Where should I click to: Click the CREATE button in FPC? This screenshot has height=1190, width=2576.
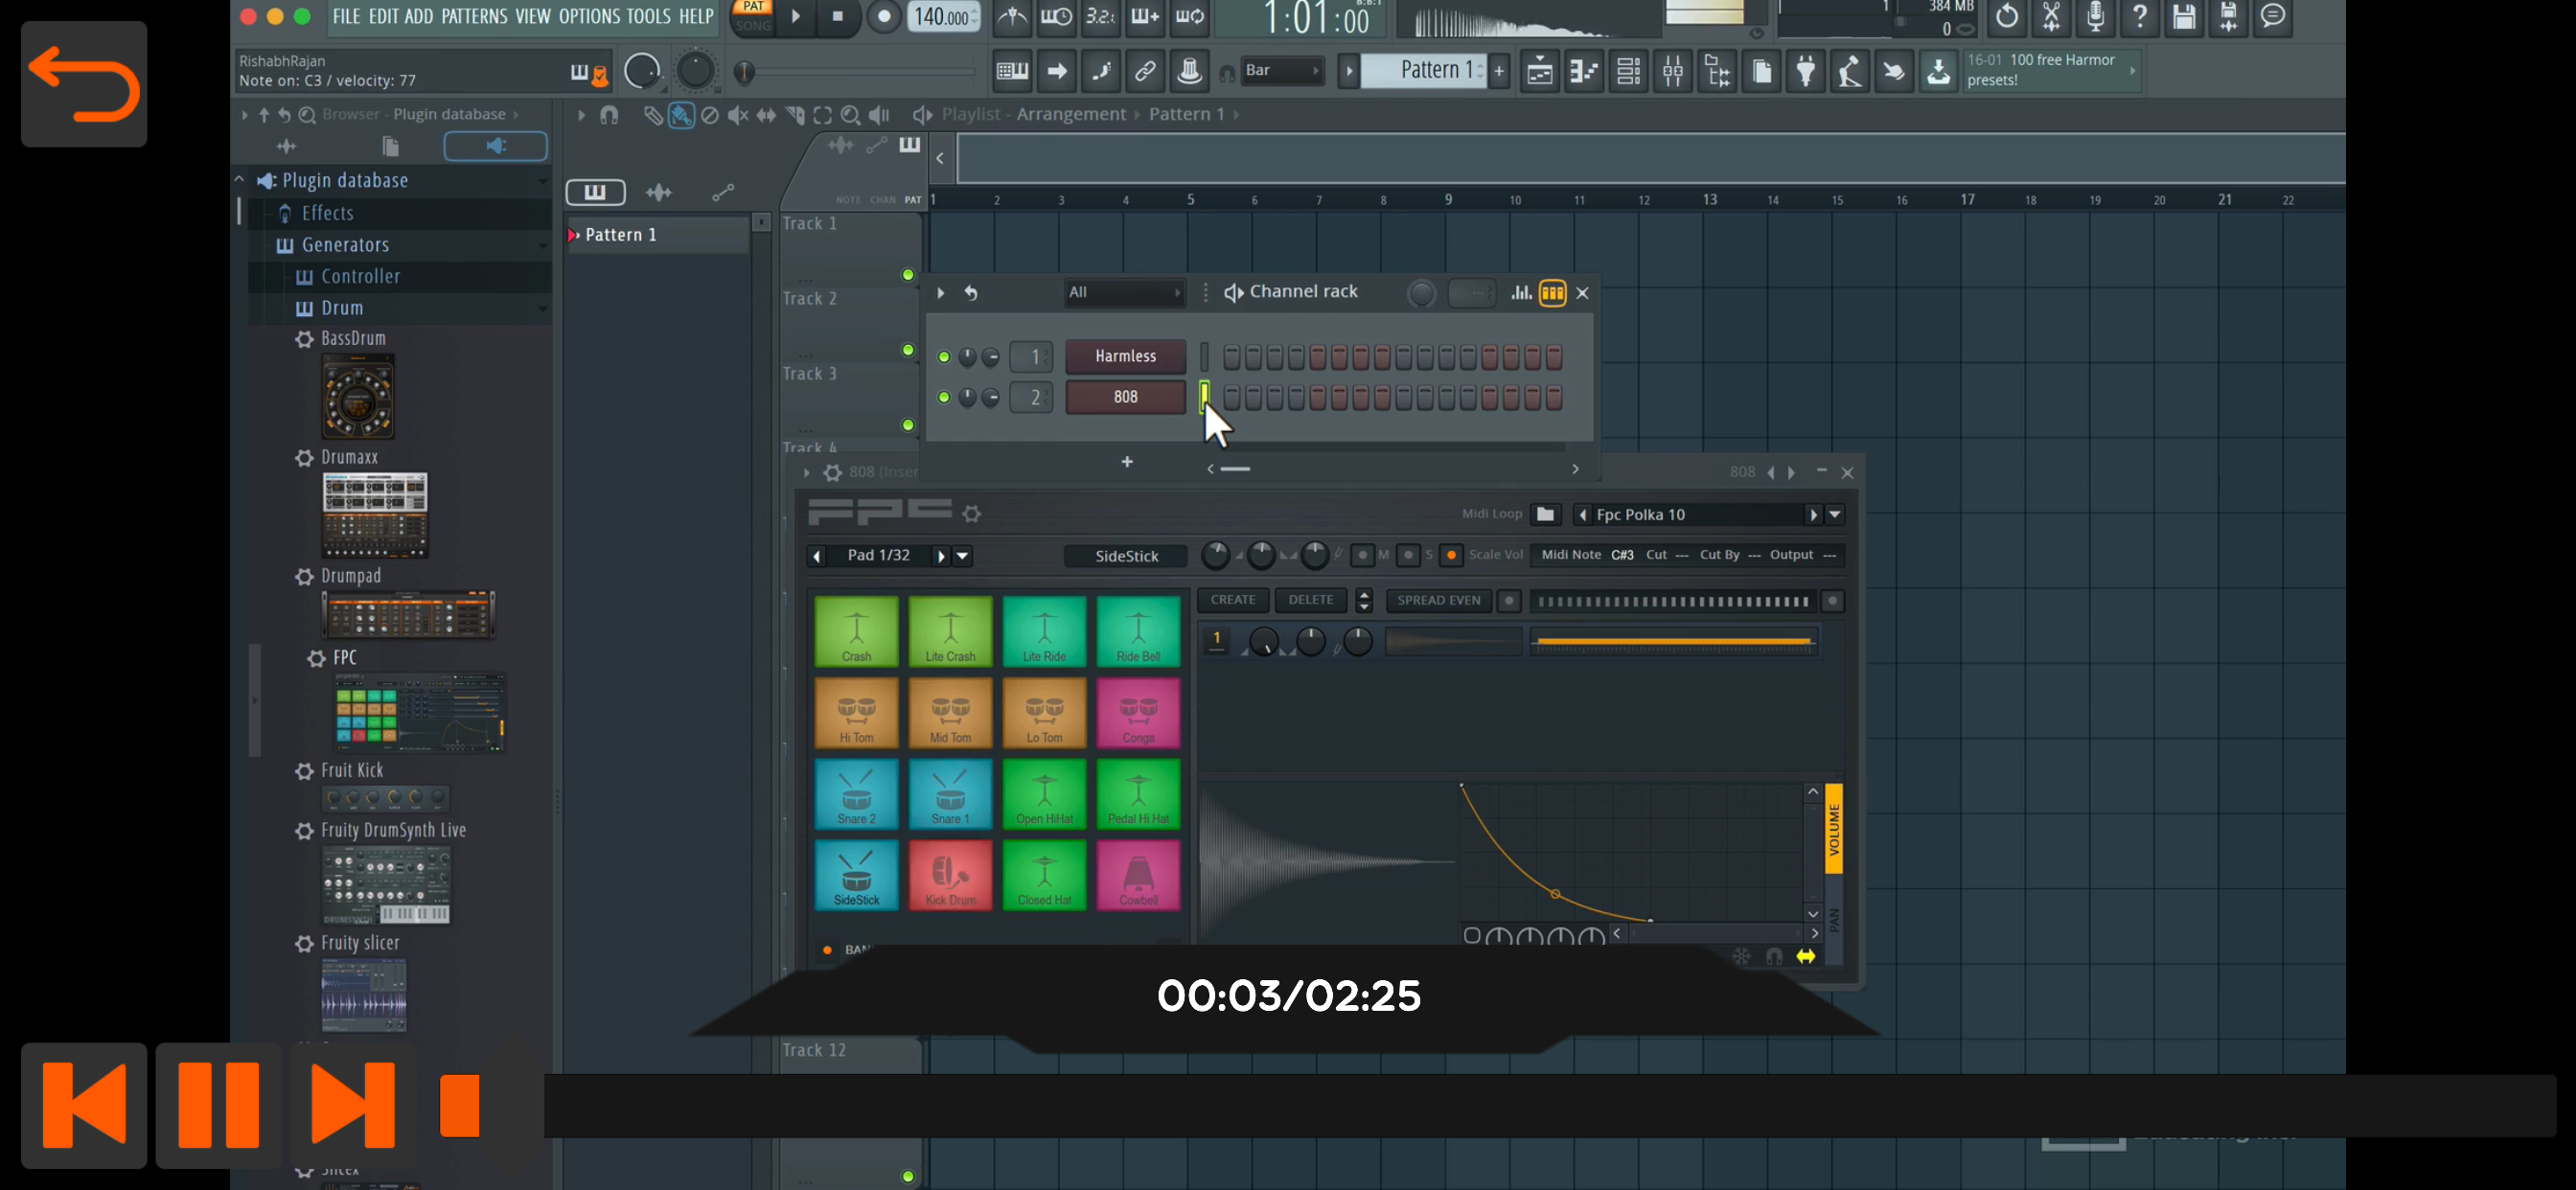click(x=1232, y=600)
